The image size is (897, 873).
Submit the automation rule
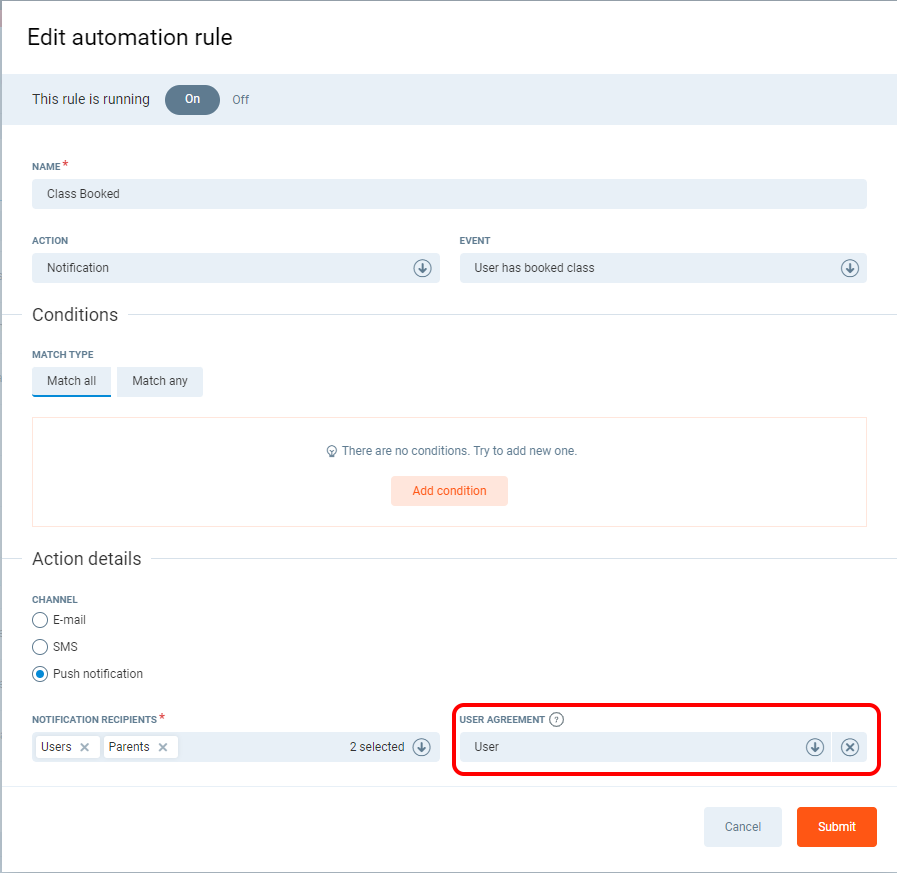(x=836, y=827)
